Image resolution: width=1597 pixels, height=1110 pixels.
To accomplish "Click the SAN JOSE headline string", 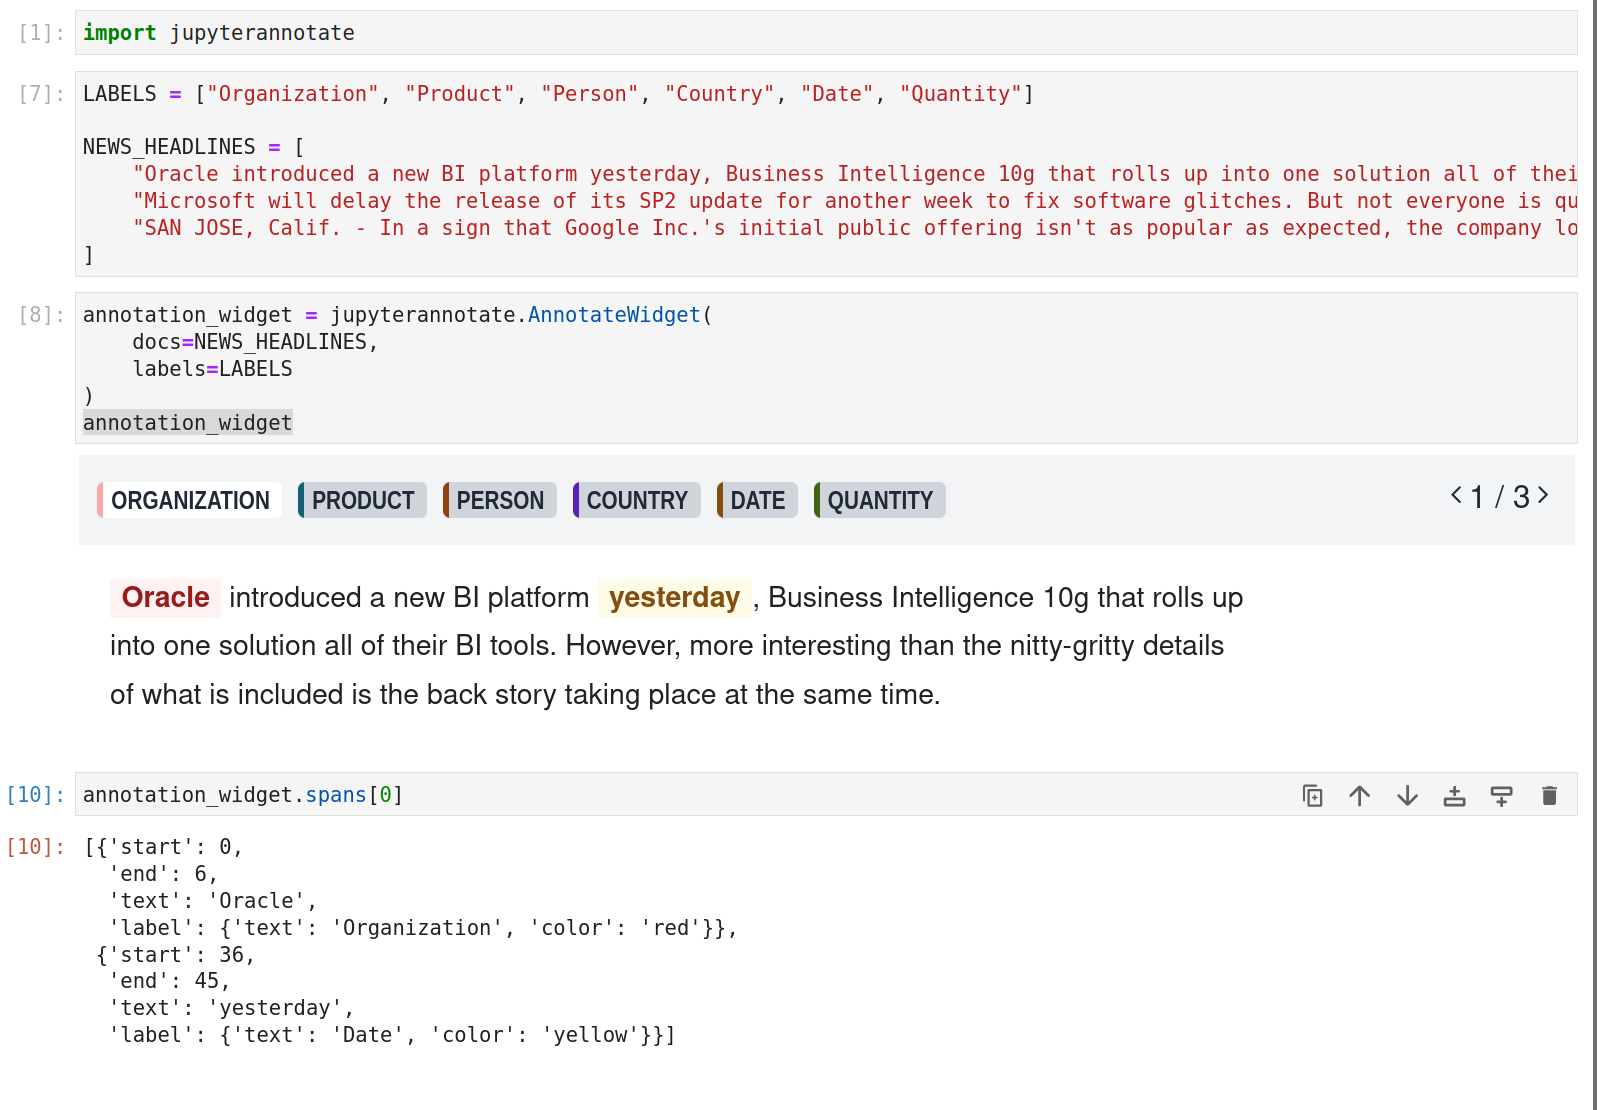I will pos(855,228).
